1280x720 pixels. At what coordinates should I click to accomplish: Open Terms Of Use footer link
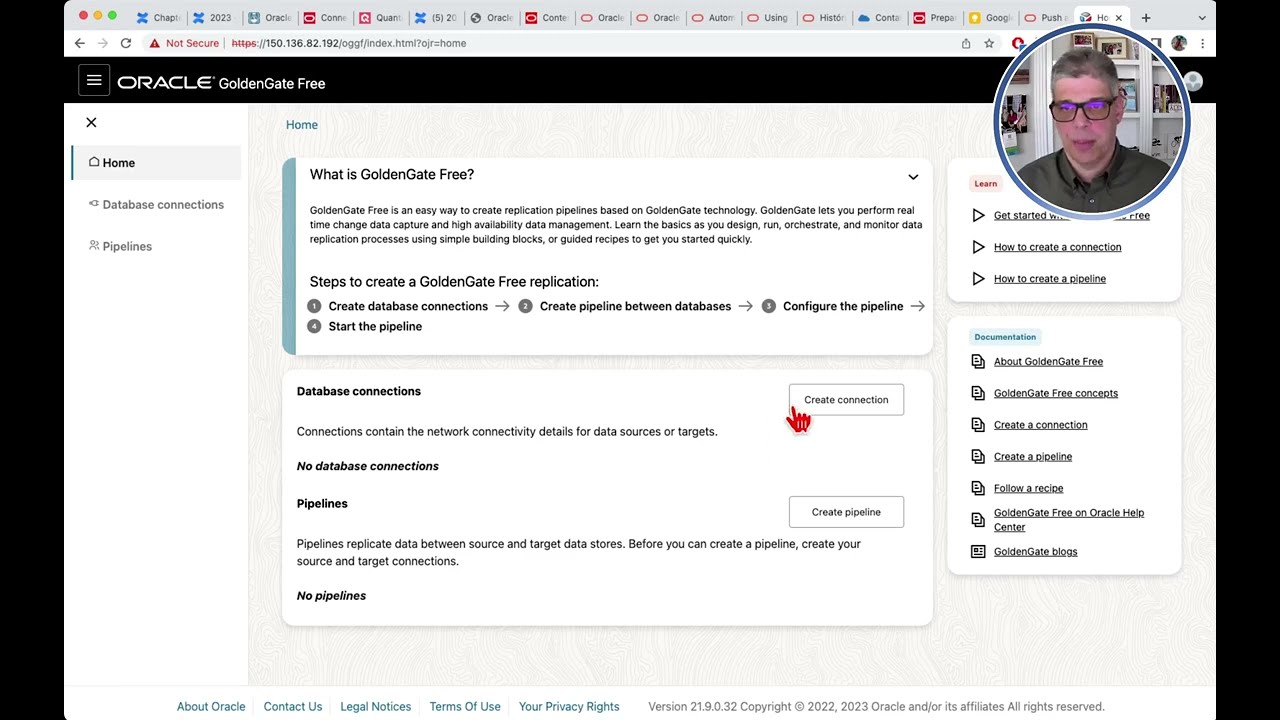point(465,707)
